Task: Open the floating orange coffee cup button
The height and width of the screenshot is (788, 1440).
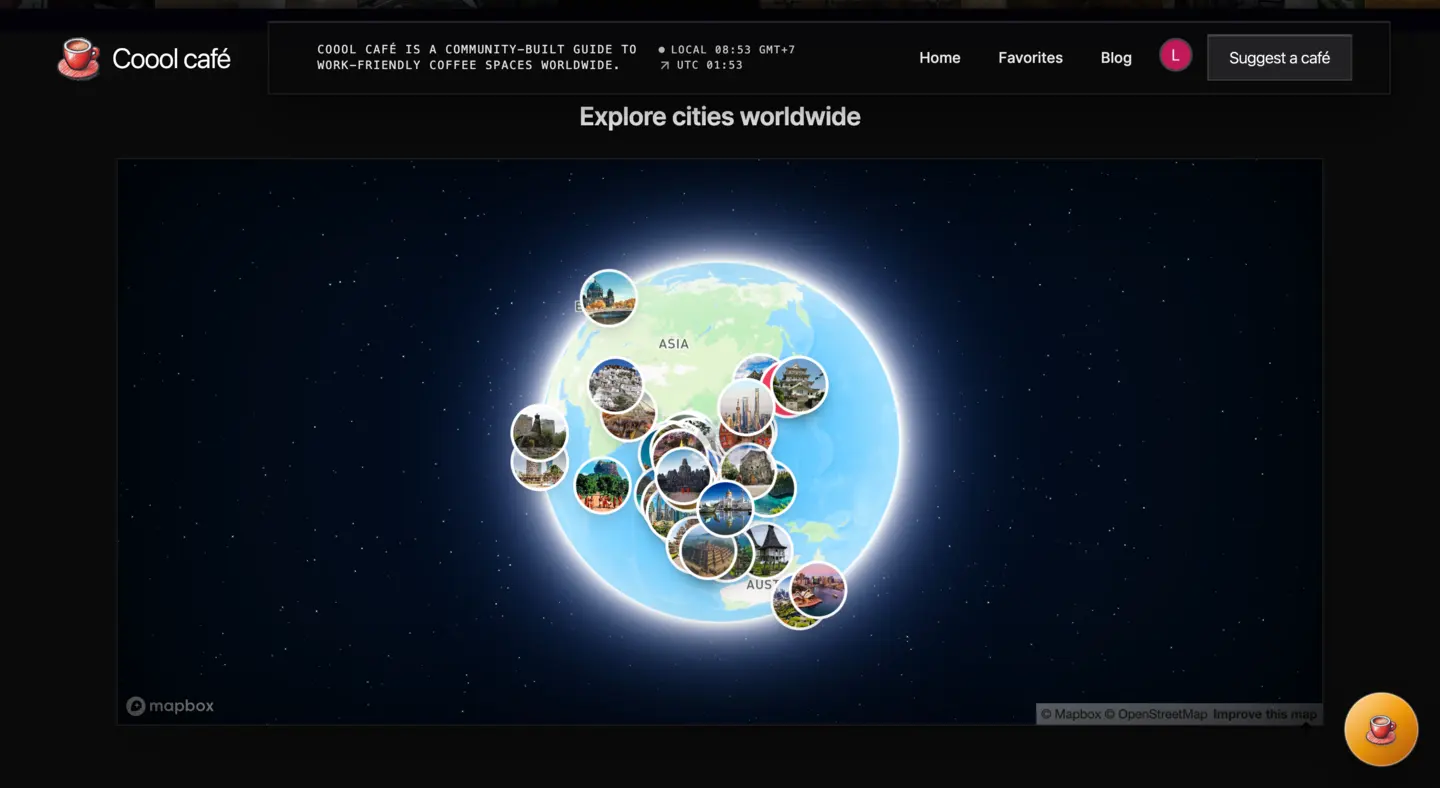Action: click(1380, 729)
